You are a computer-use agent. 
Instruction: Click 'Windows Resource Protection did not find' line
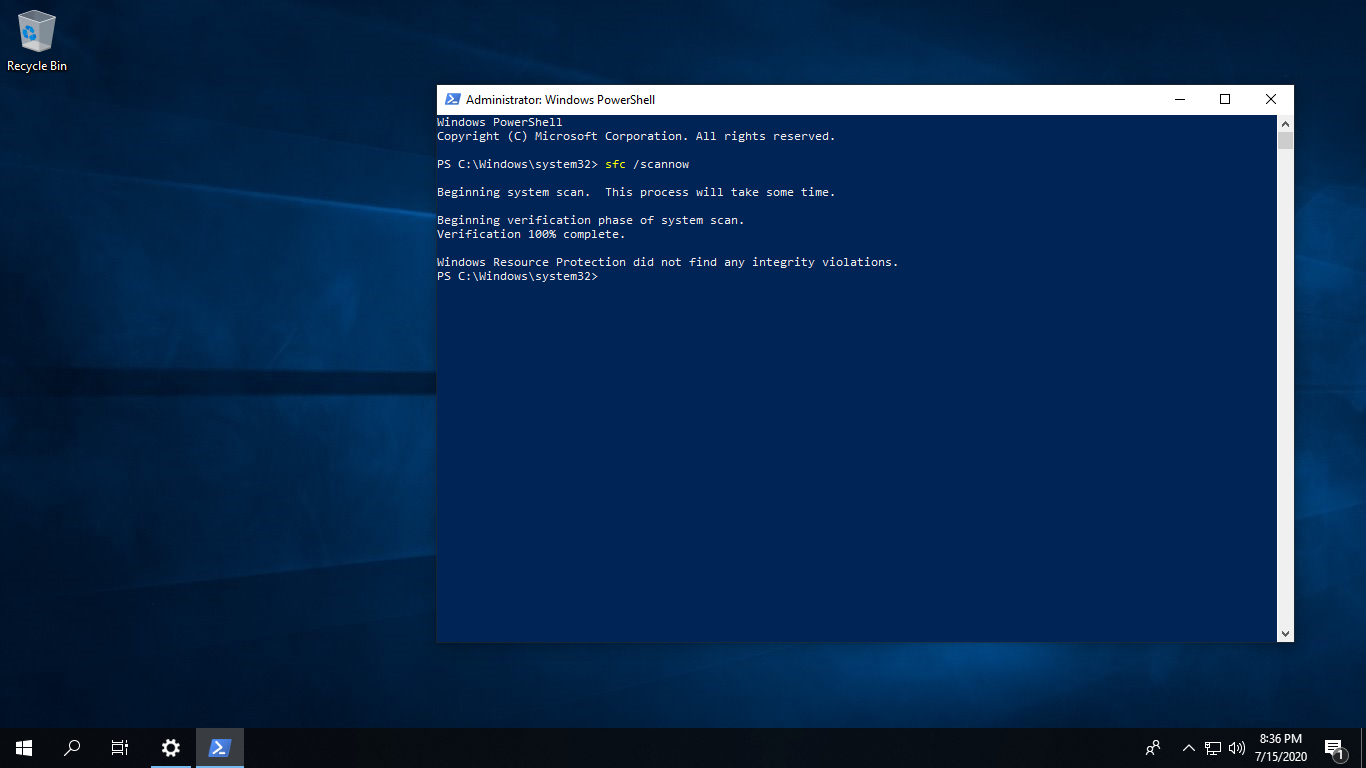(x=668, y=262)
